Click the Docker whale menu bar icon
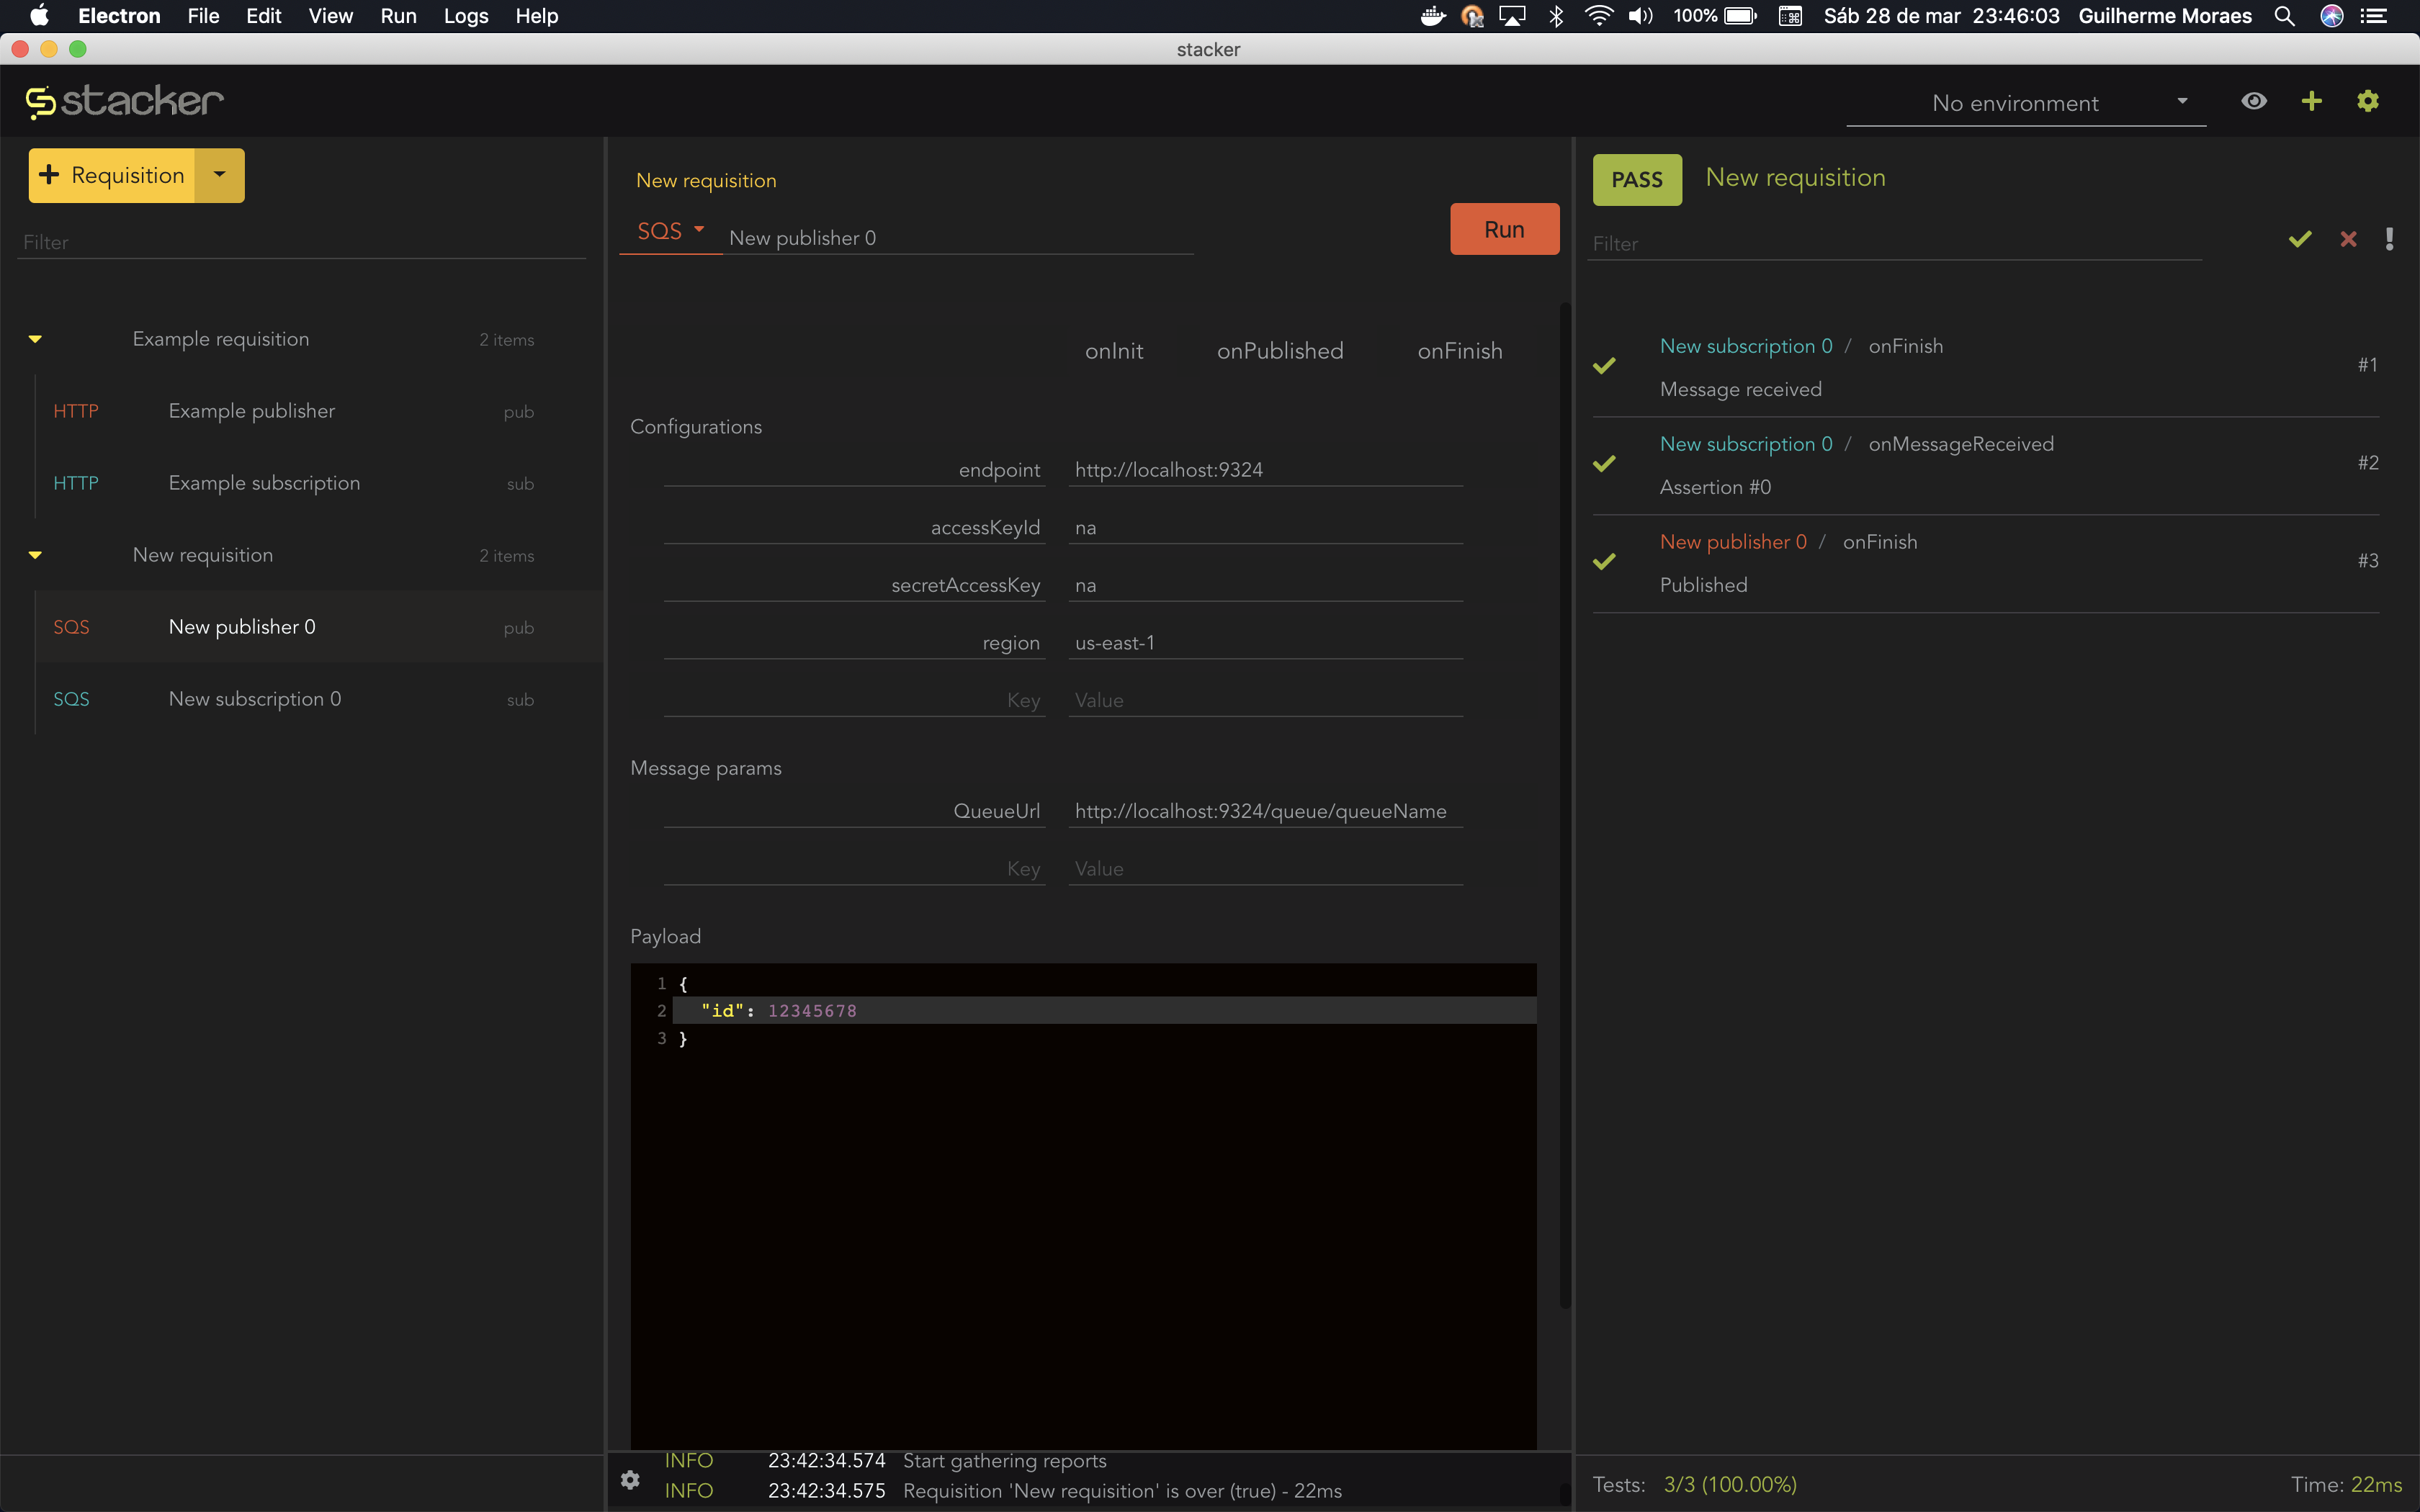Viewport: 2420px width, 1512px height. [x=1432, y=16]
